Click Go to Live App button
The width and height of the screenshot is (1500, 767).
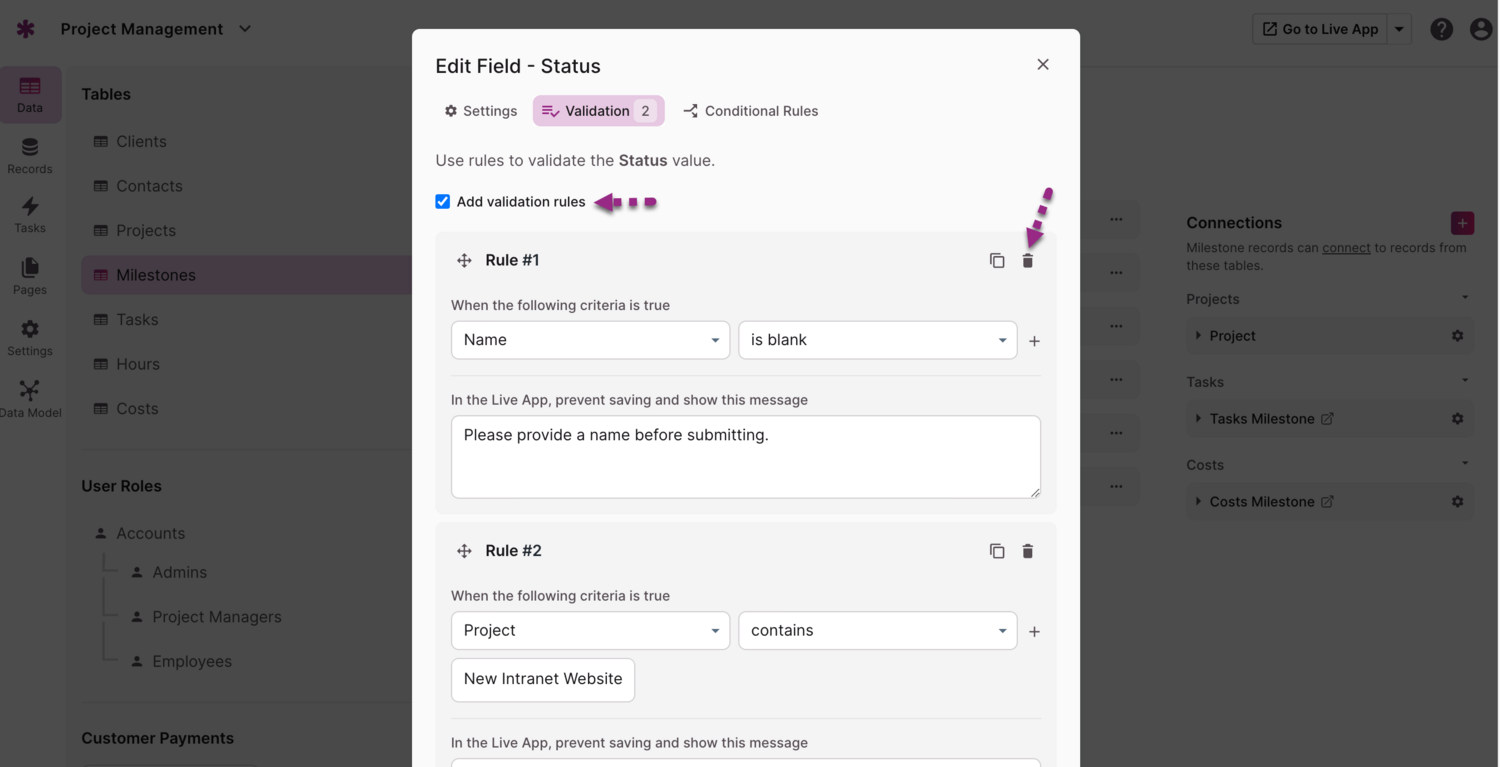(x=1320, y=29)
